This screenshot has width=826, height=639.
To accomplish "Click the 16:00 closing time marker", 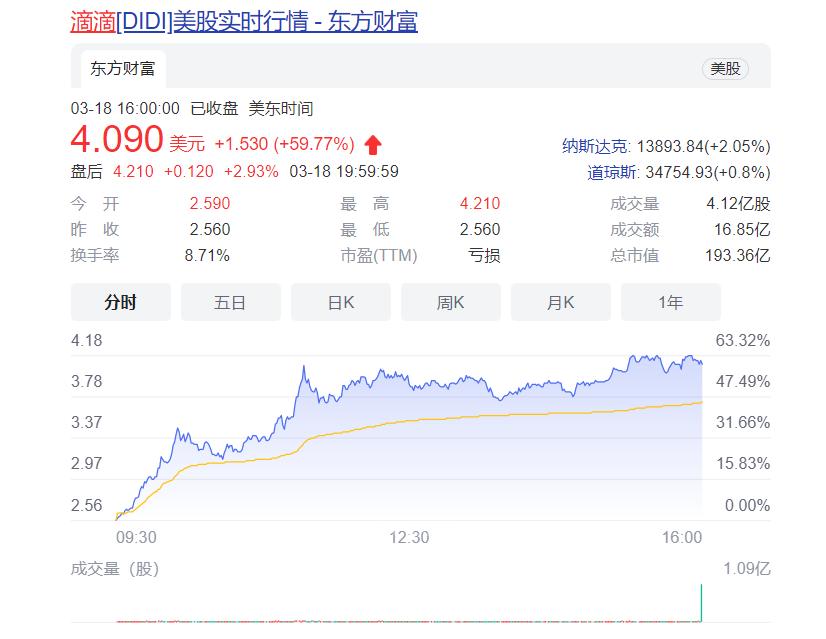I will tap(682, 538).
